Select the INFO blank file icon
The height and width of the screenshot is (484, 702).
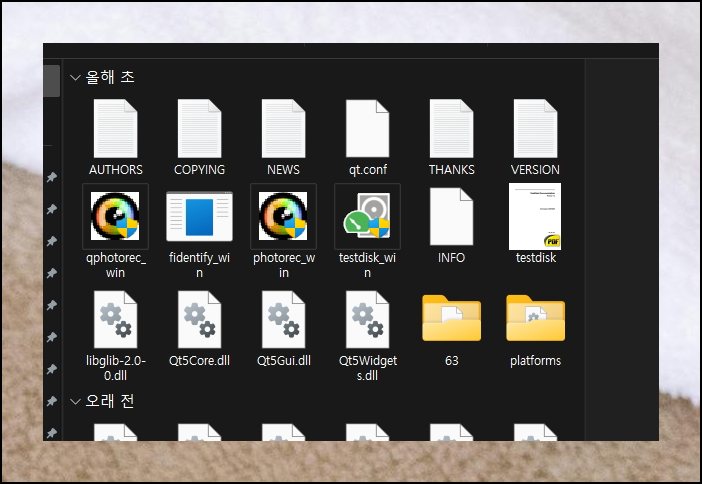[451, 217]
